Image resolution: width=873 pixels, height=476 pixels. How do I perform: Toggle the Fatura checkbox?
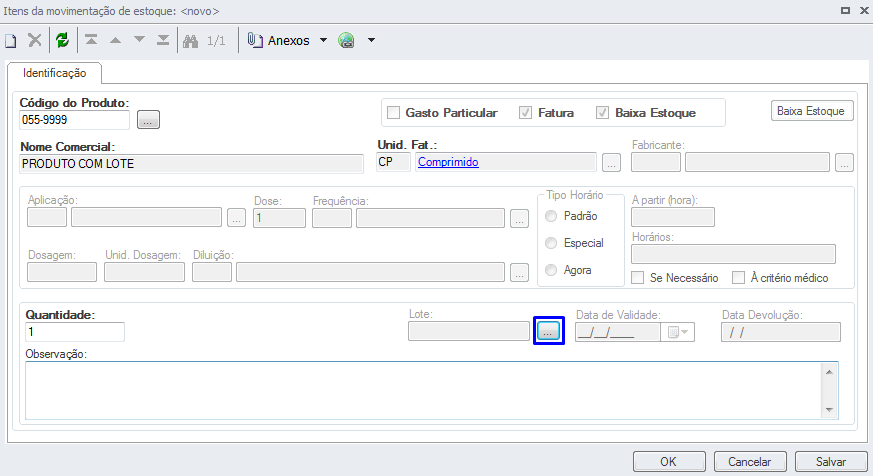point(525,112)
